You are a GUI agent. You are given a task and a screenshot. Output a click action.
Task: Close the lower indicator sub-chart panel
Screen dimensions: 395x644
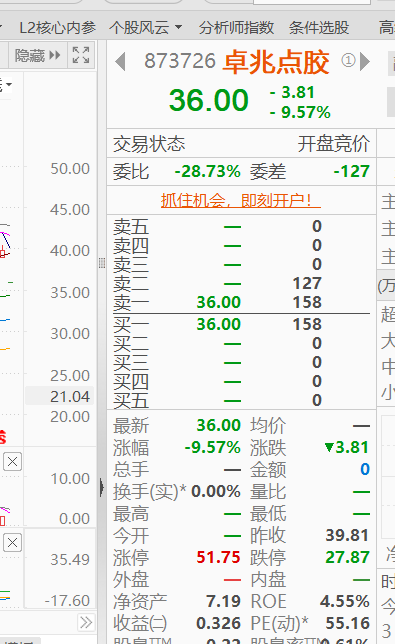click(x=12, y=543)
